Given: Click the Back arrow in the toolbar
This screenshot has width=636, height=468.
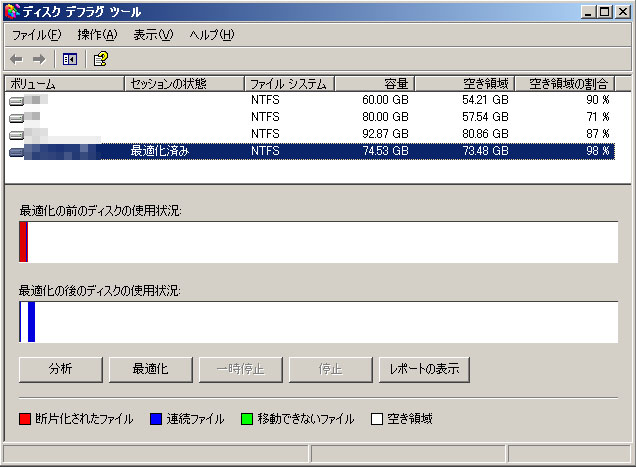Looking at the screenshot, I should [18, 59].
